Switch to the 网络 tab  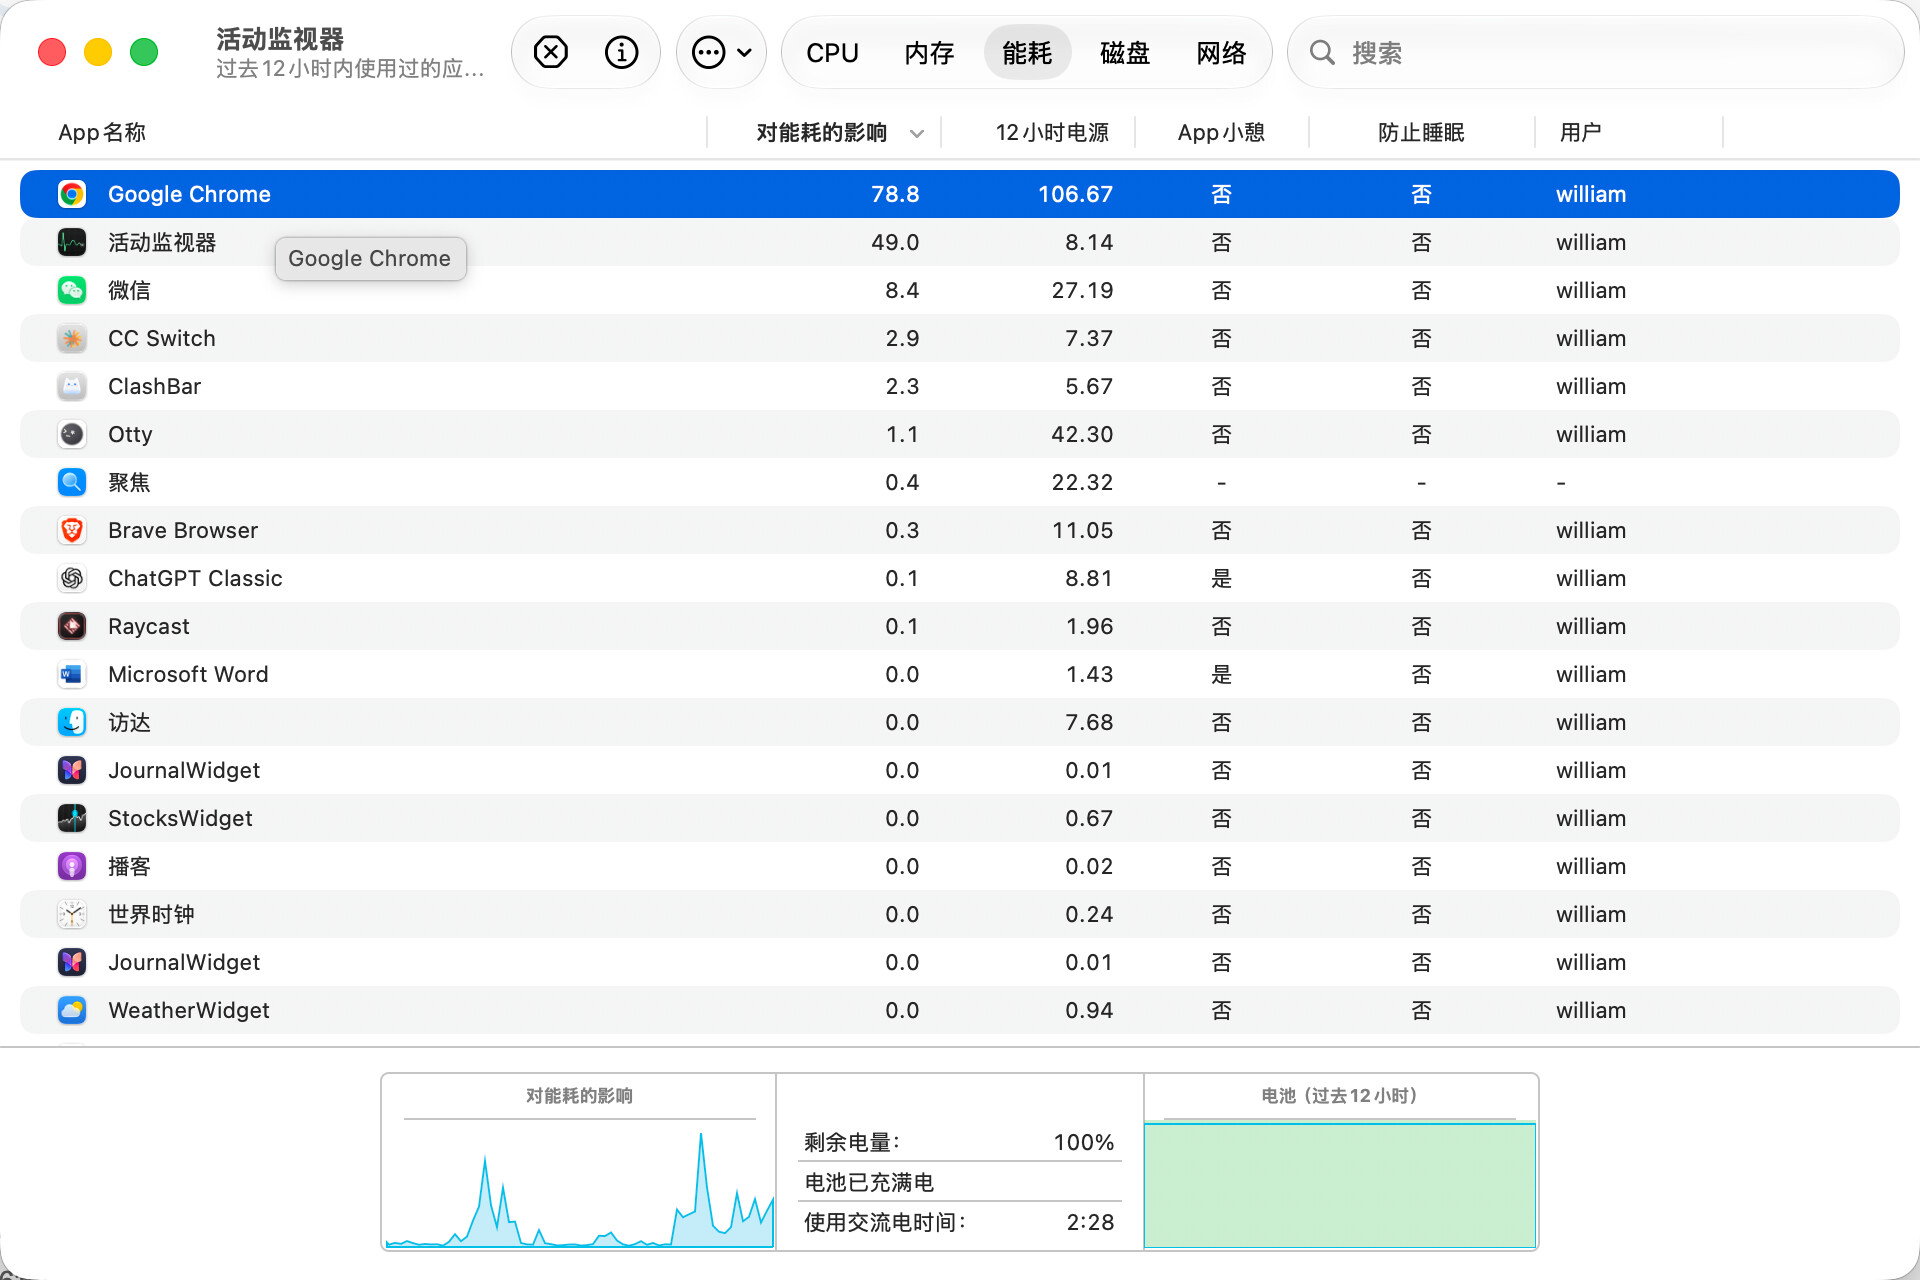[x=1221, y=53]
